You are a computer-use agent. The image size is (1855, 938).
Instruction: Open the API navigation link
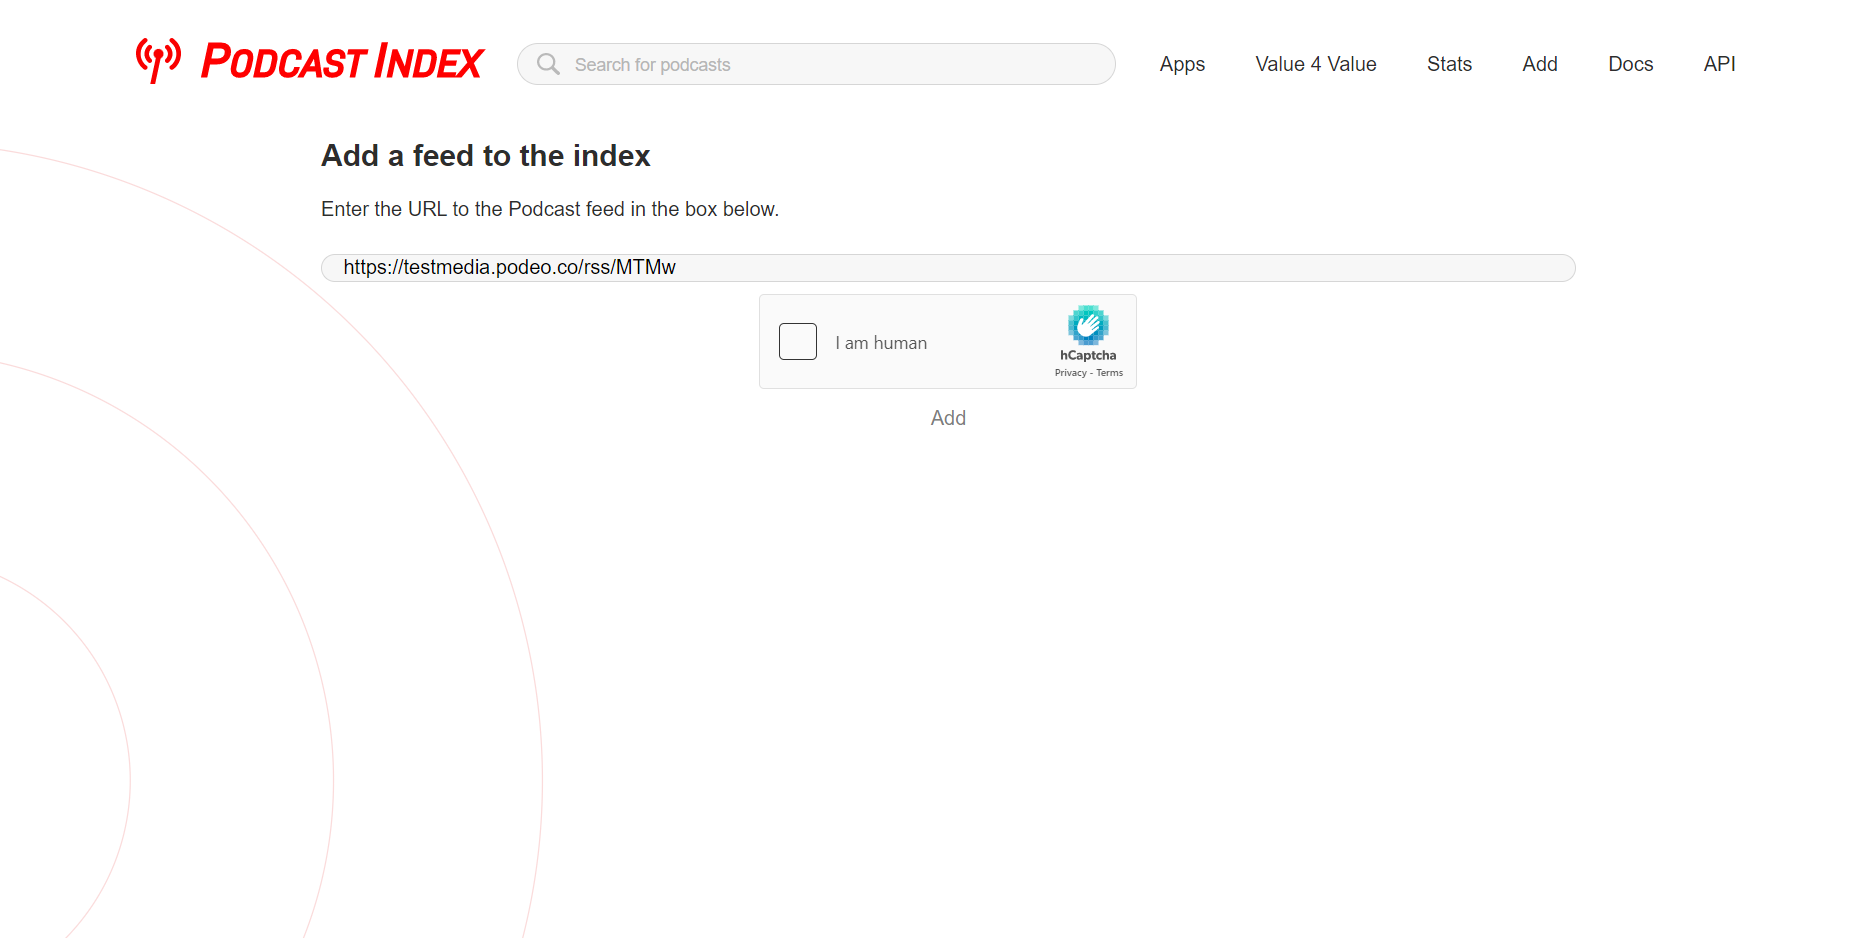(1719, 64)
